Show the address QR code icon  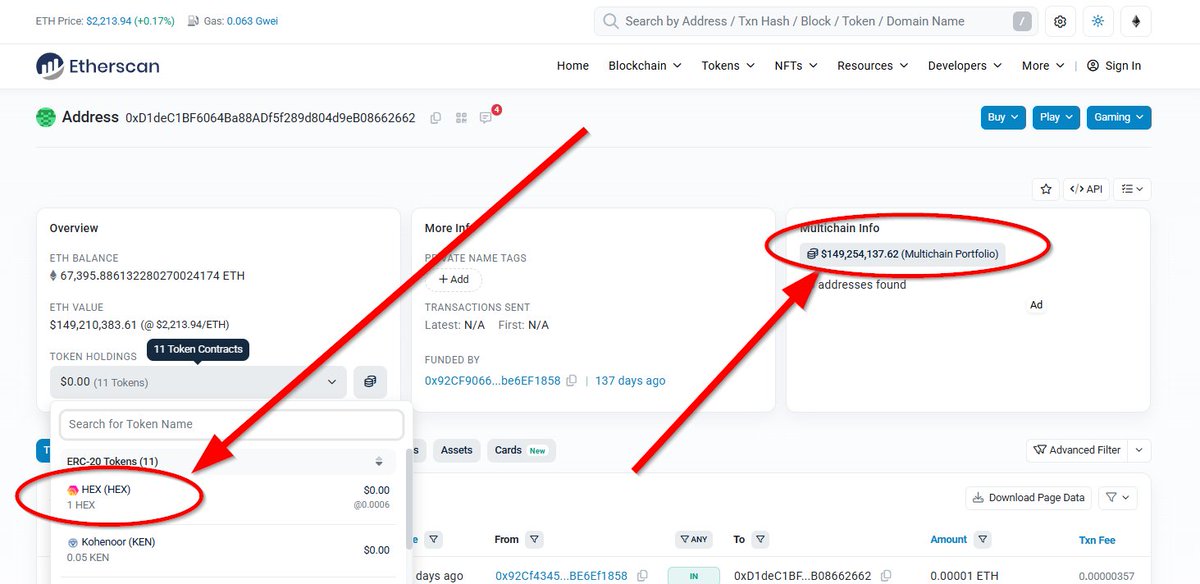coord(461,118)
